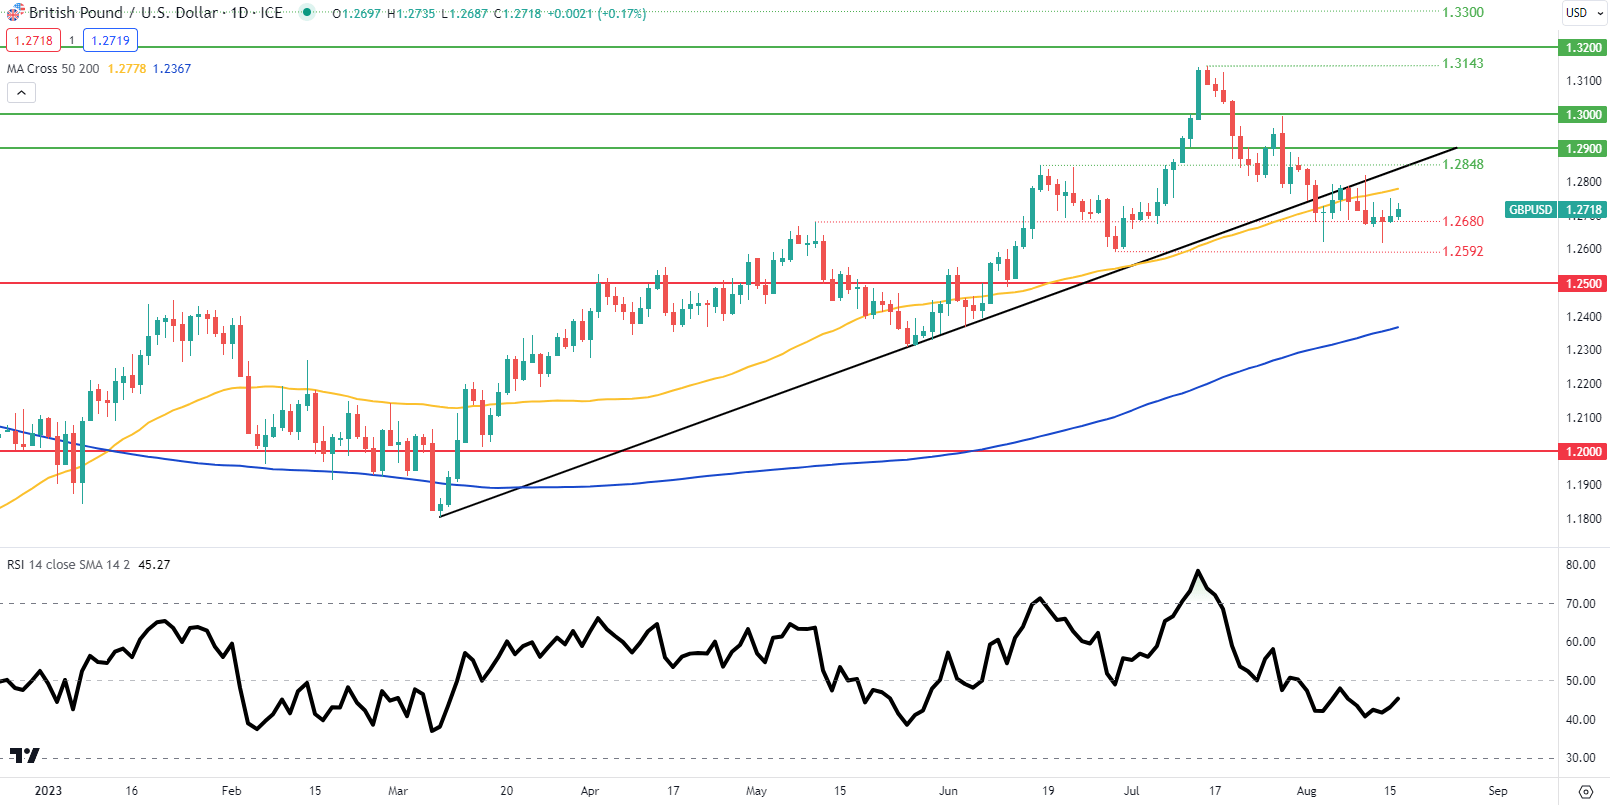Select the British Pound / U.S. Dollar title
1610x805 pixels.
coord(124,13)
